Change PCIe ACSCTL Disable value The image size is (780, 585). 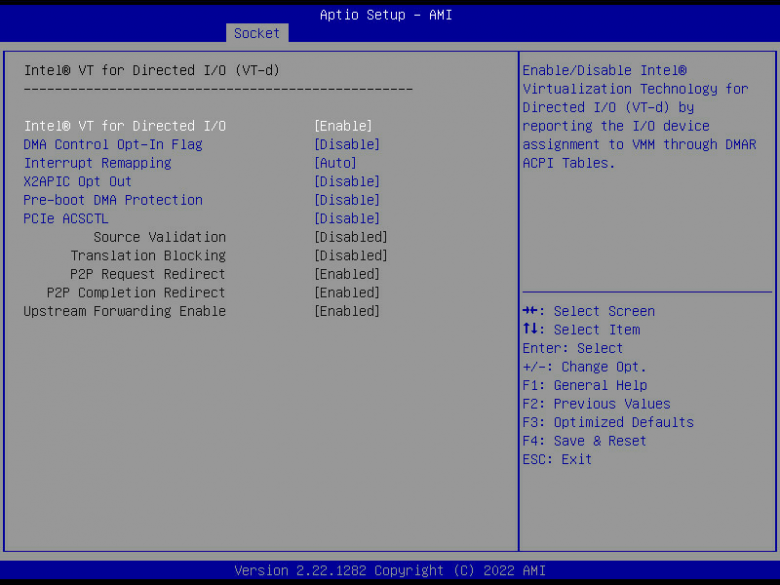point(347,218)
